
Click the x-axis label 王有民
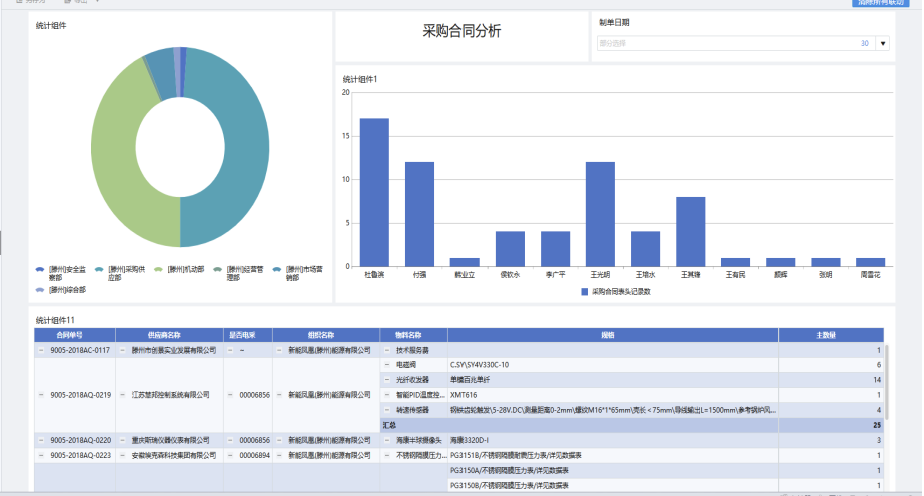735,275
